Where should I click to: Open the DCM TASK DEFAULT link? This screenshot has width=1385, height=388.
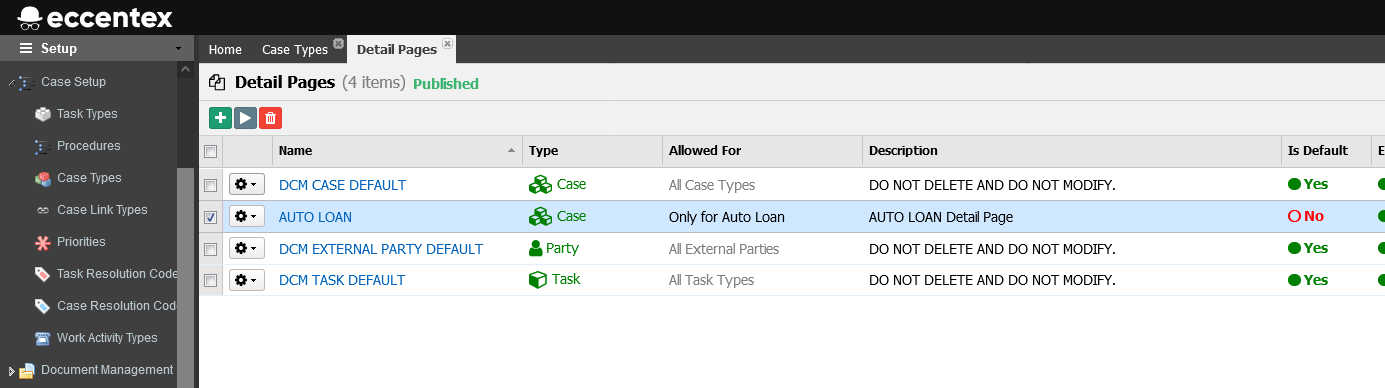[342, 280]
